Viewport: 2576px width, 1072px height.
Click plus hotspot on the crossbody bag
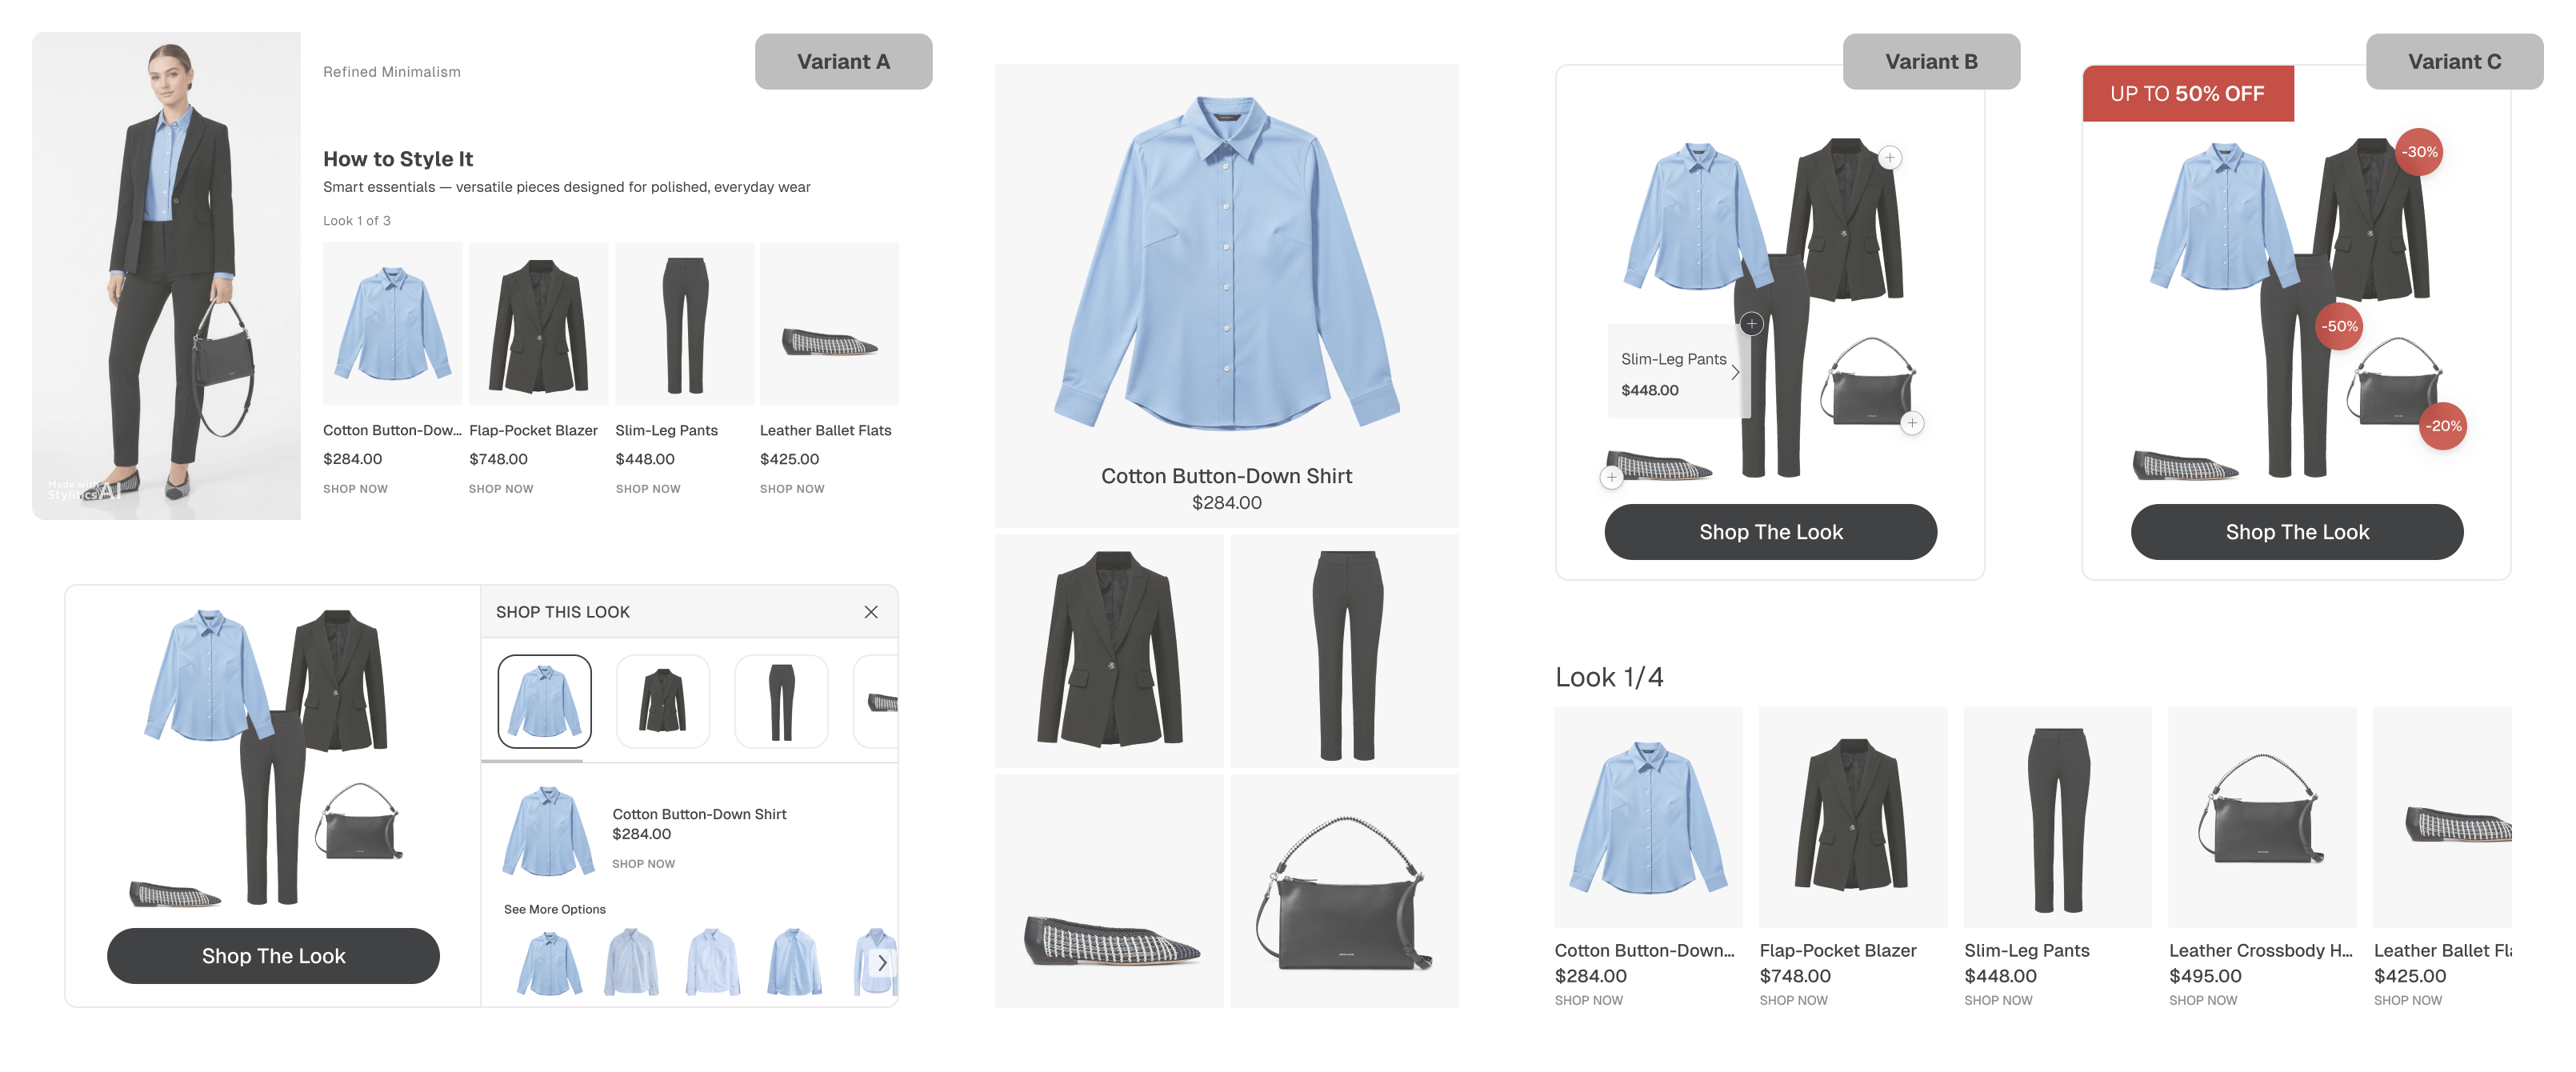[1912, 423]
